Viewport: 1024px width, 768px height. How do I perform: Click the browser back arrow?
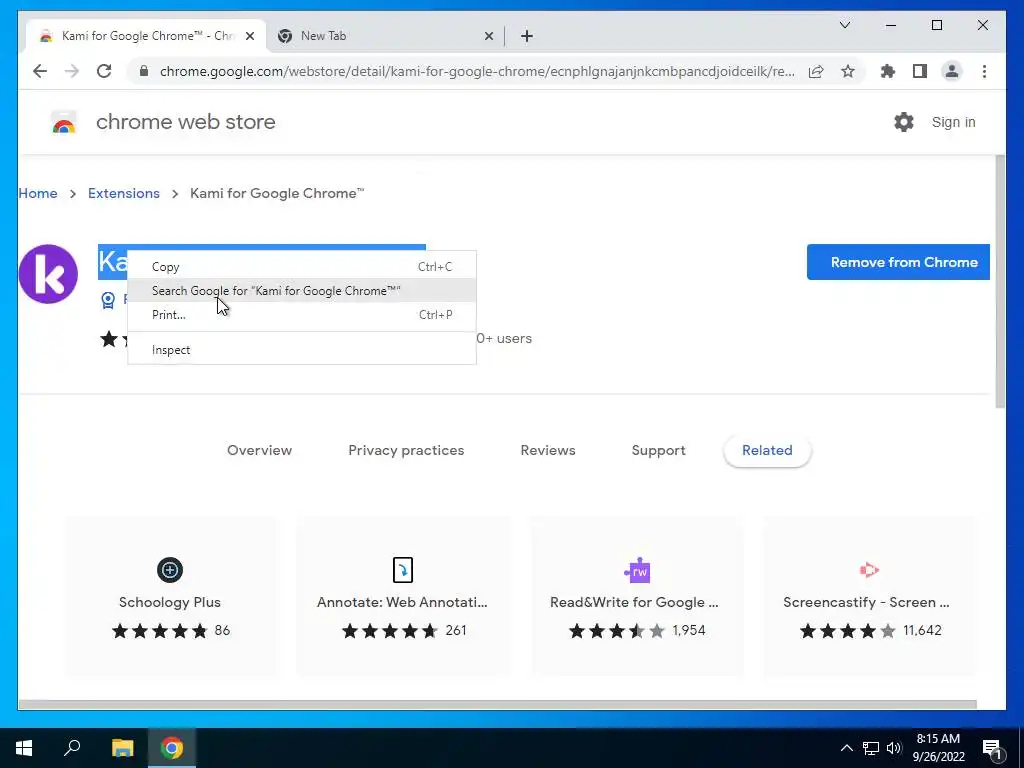pyautogui.click(x=40, y=71)
